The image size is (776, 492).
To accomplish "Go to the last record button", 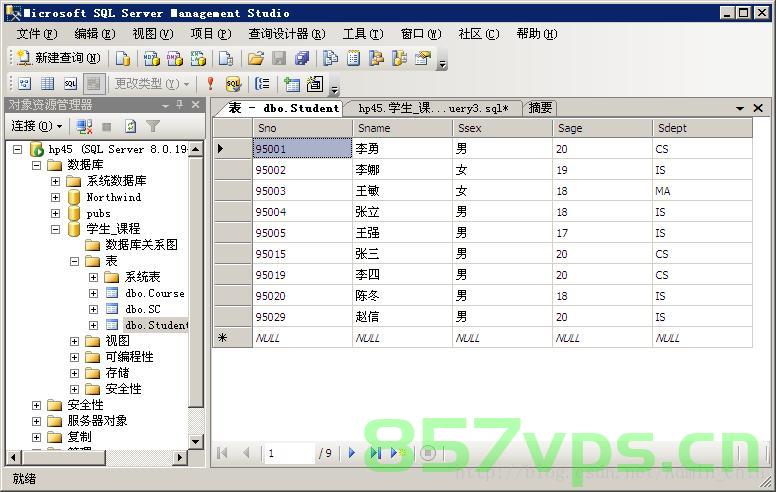I will 376,452.
